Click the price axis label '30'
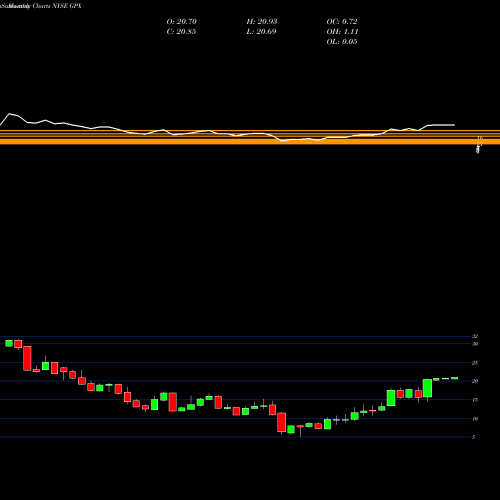 [x=475, y=344]
